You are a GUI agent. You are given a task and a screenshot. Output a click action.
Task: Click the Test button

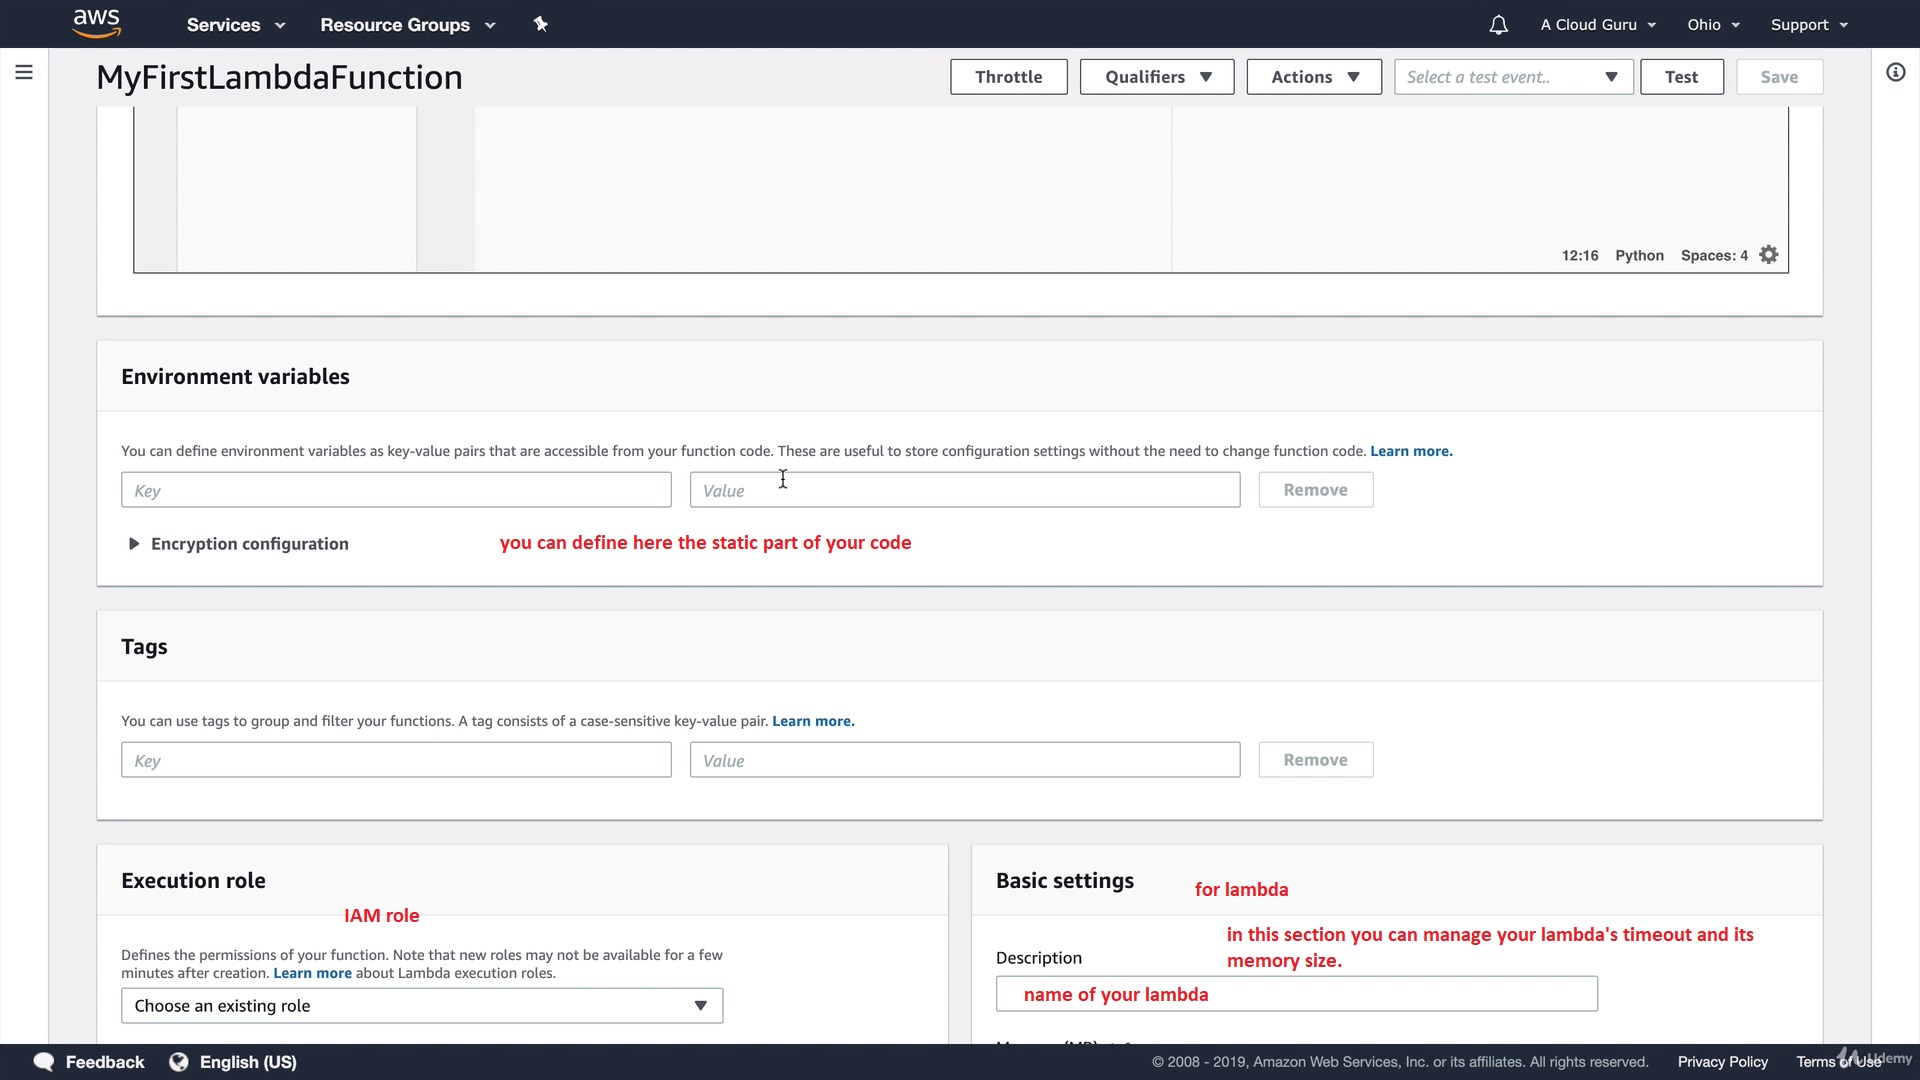[1681, 77]
